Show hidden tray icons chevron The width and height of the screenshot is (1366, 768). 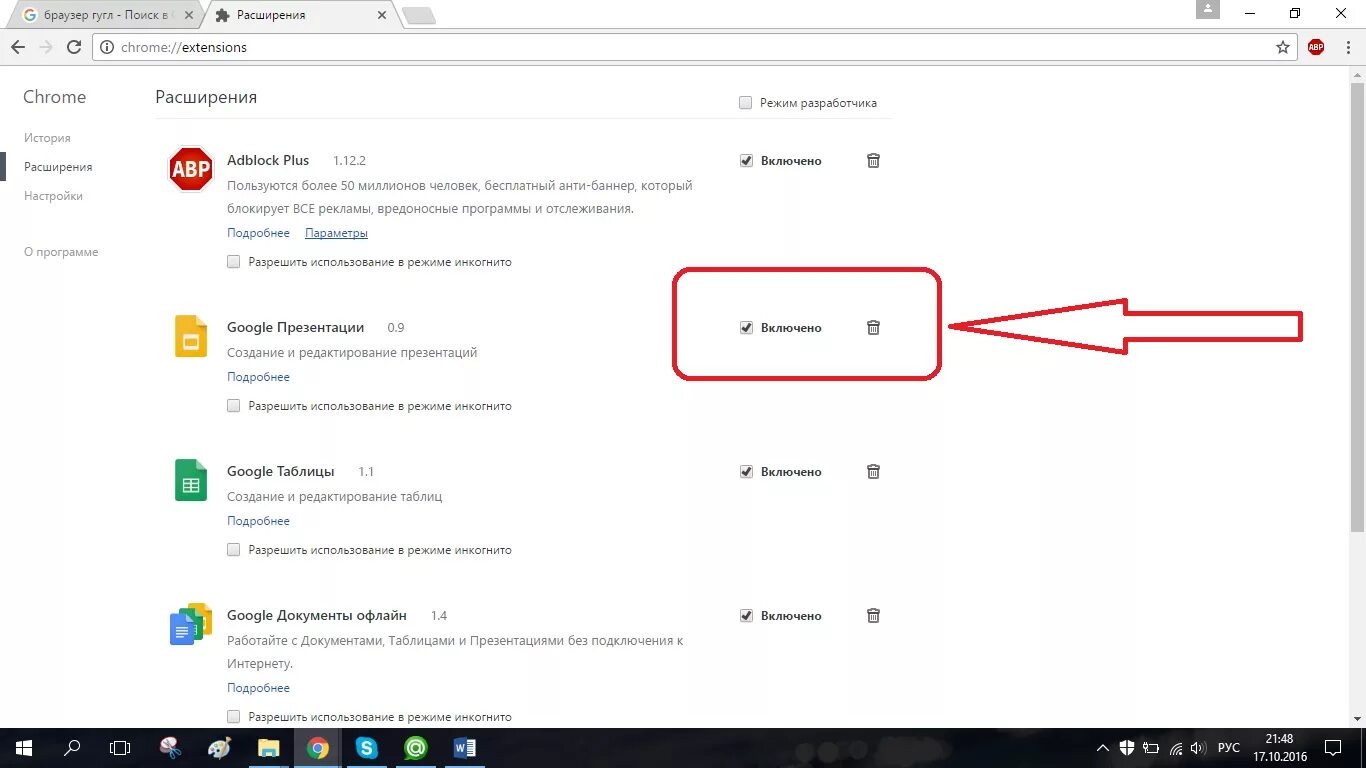click(x=1103, y=748)
